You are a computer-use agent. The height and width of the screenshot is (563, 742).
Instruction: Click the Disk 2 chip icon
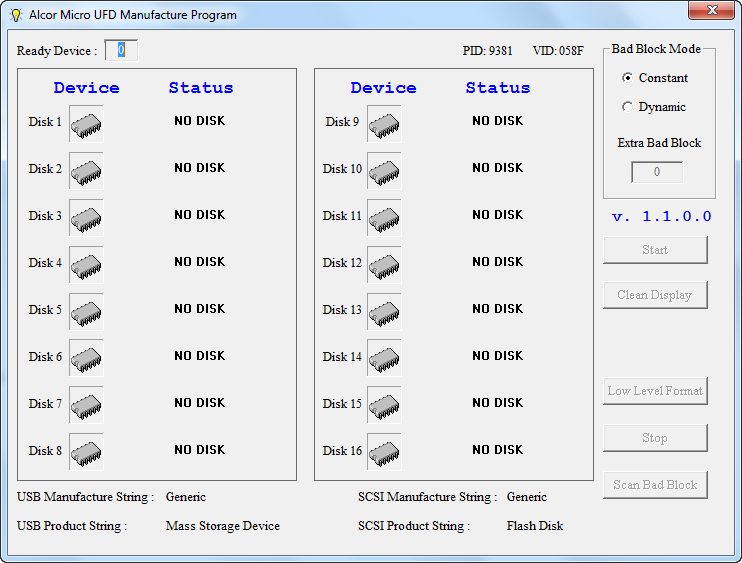tap(86, 171)
